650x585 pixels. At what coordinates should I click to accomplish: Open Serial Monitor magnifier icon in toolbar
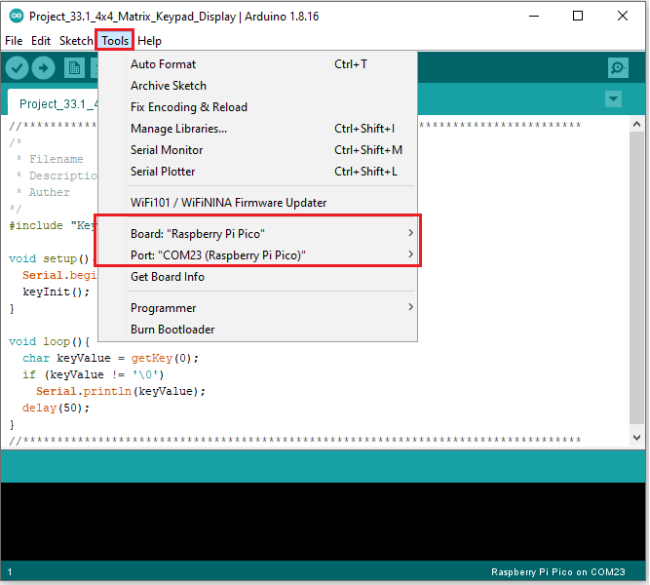click(618, 68)
